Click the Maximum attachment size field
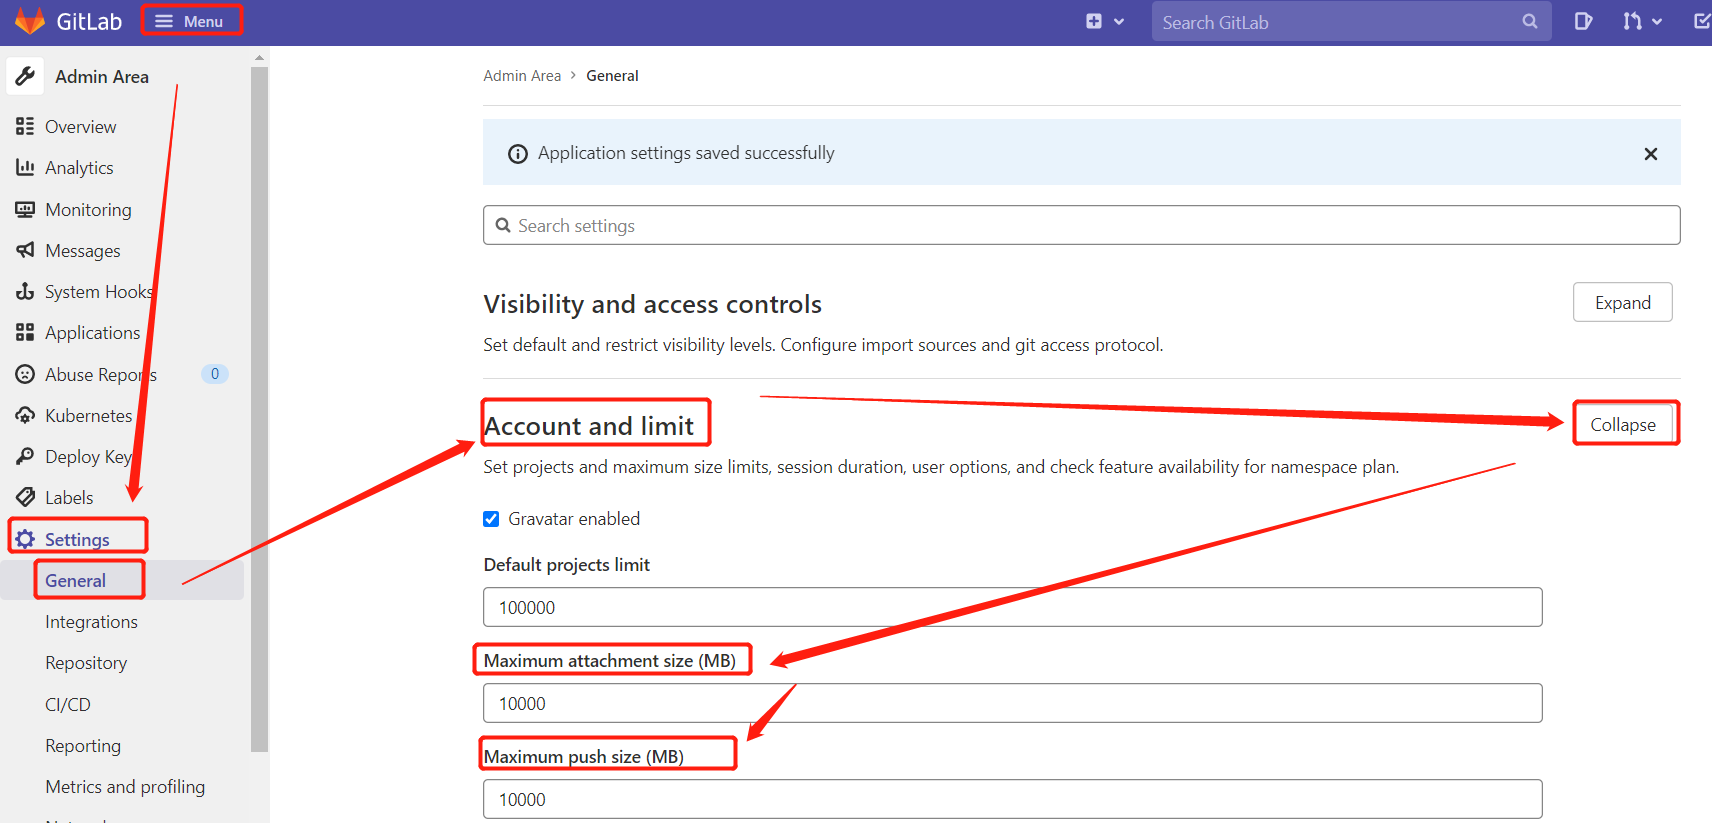Image resolution: width=1712 pixels, height=823 pixels. [1012, 703]
